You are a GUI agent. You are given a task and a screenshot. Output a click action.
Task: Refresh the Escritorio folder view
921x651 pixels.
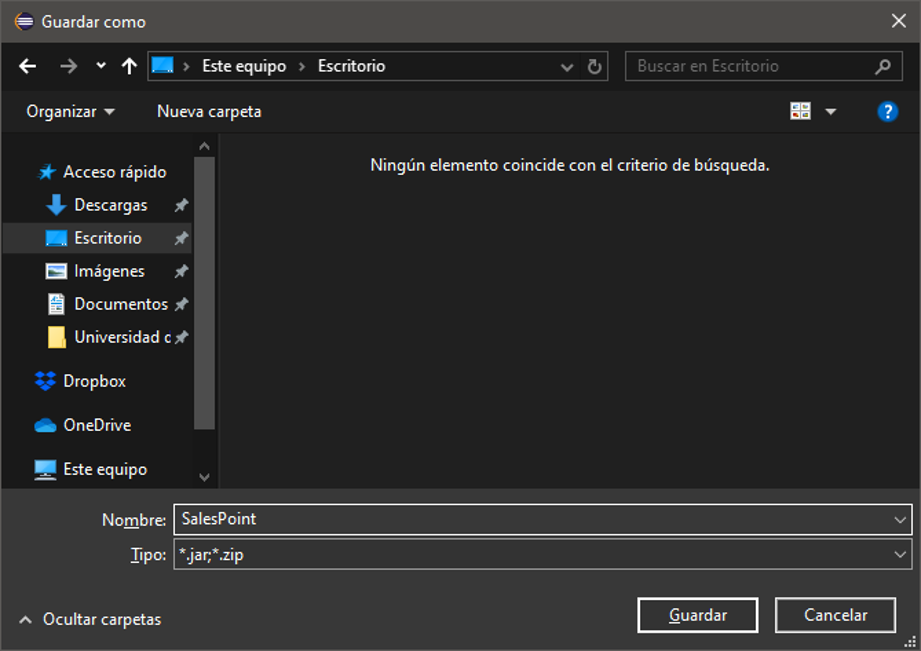[594, 66]
